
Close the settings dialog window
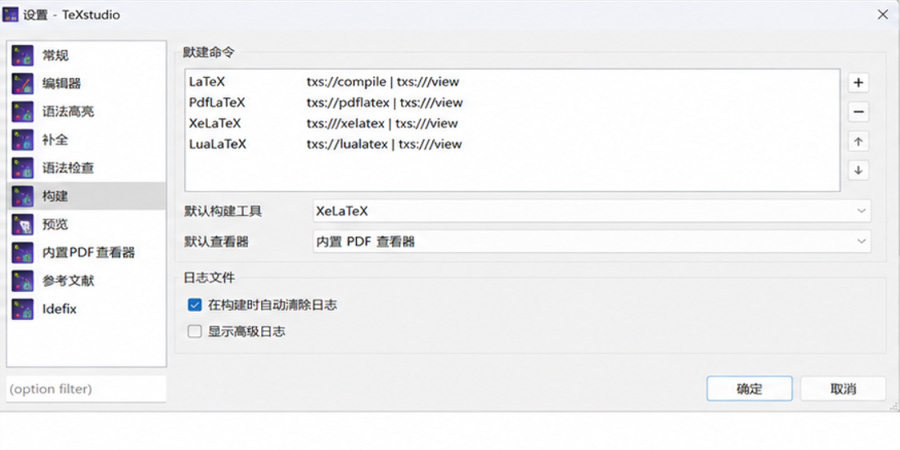pos(883,15)
